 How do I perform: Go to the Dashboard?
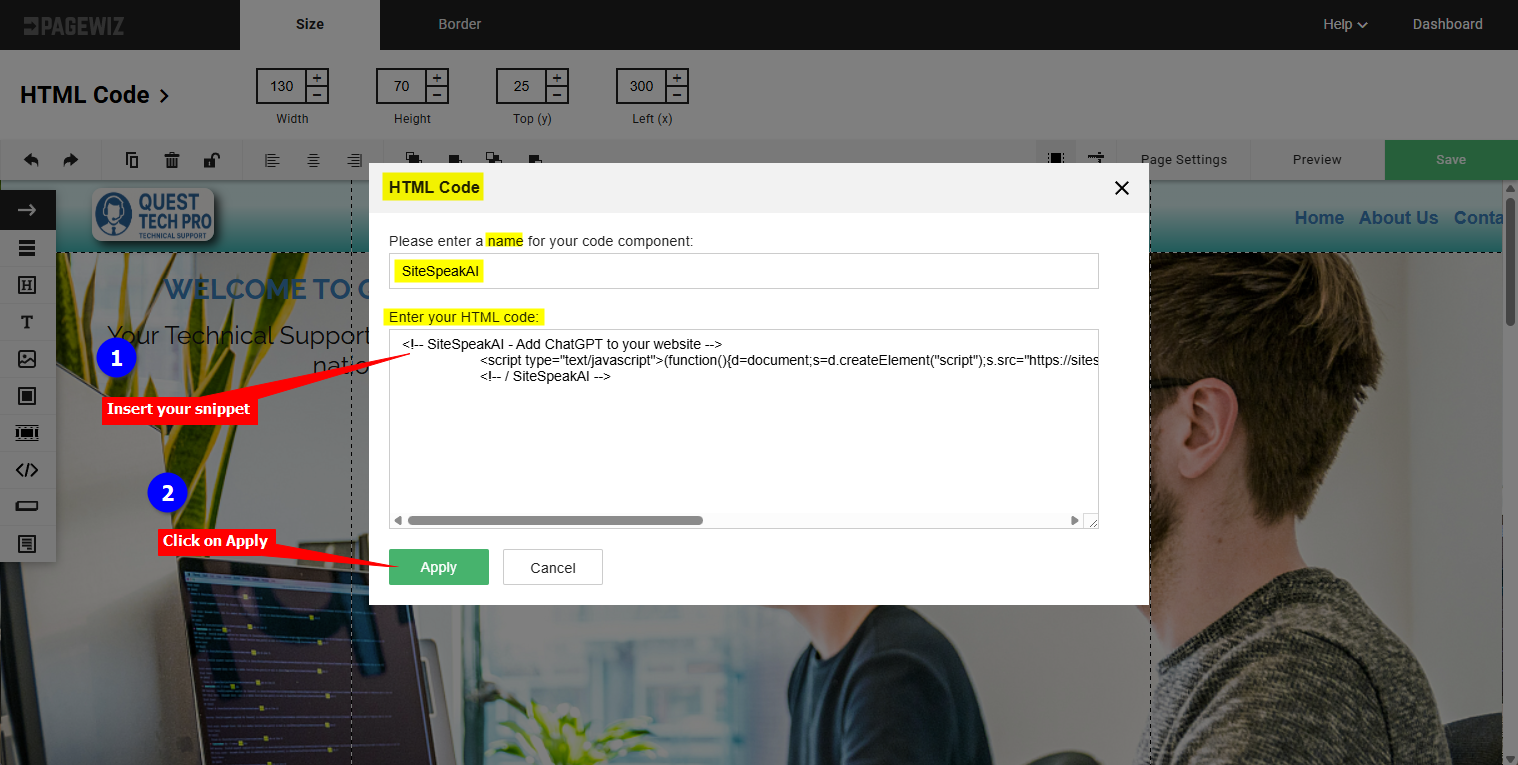[x=1447, y=25]
